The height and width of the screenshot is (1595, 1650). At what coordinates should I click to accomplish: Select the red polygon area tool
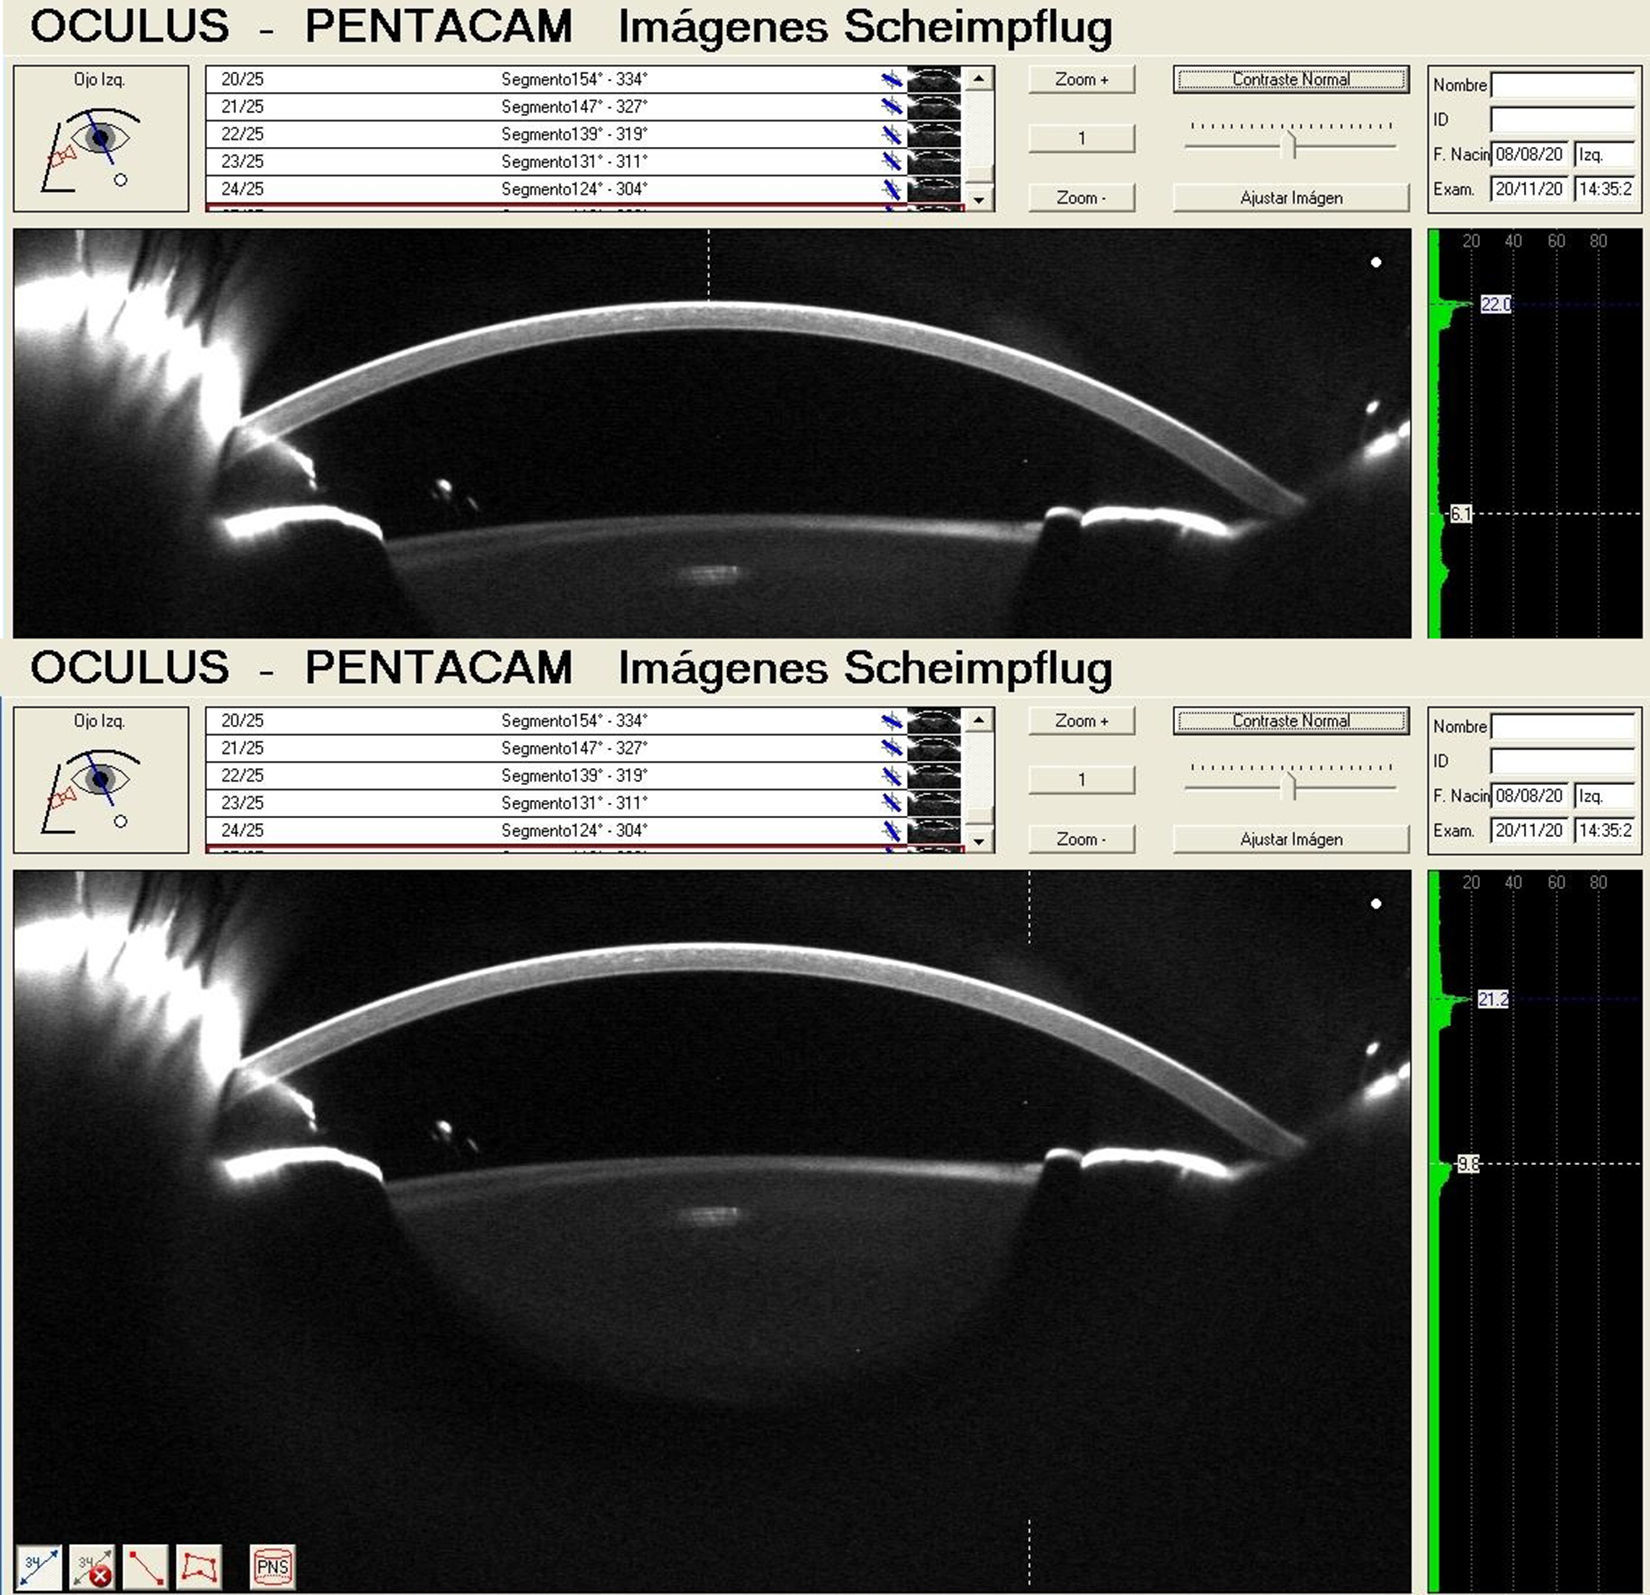point(199,1566)
